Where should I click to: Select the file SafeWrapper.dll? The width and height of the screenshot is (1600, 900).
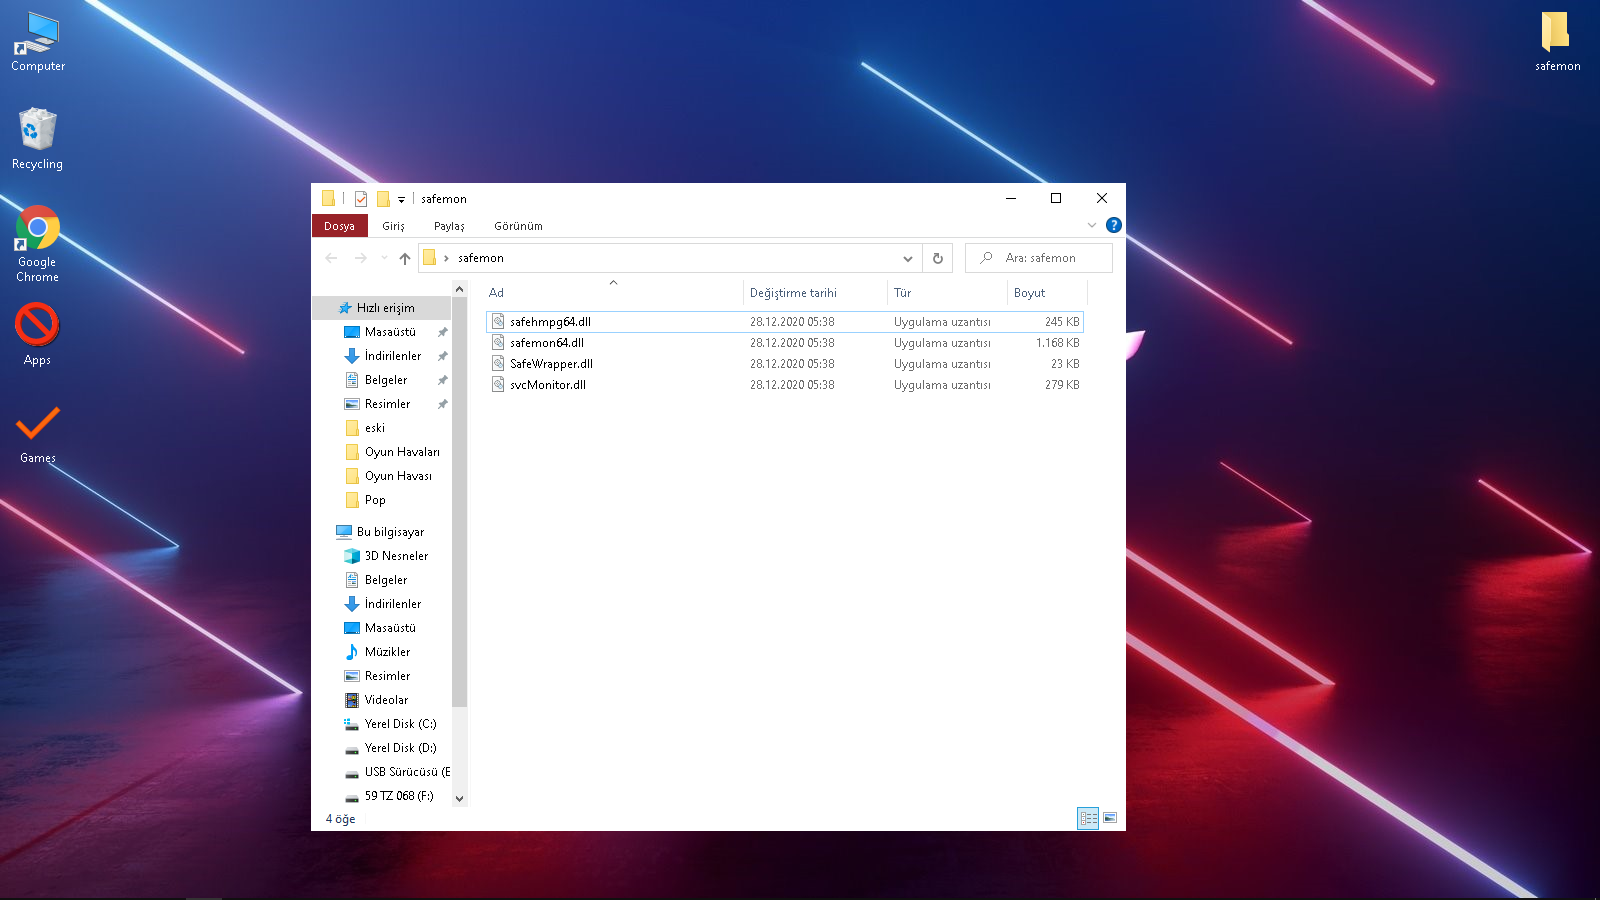click(x=784, y=364)
